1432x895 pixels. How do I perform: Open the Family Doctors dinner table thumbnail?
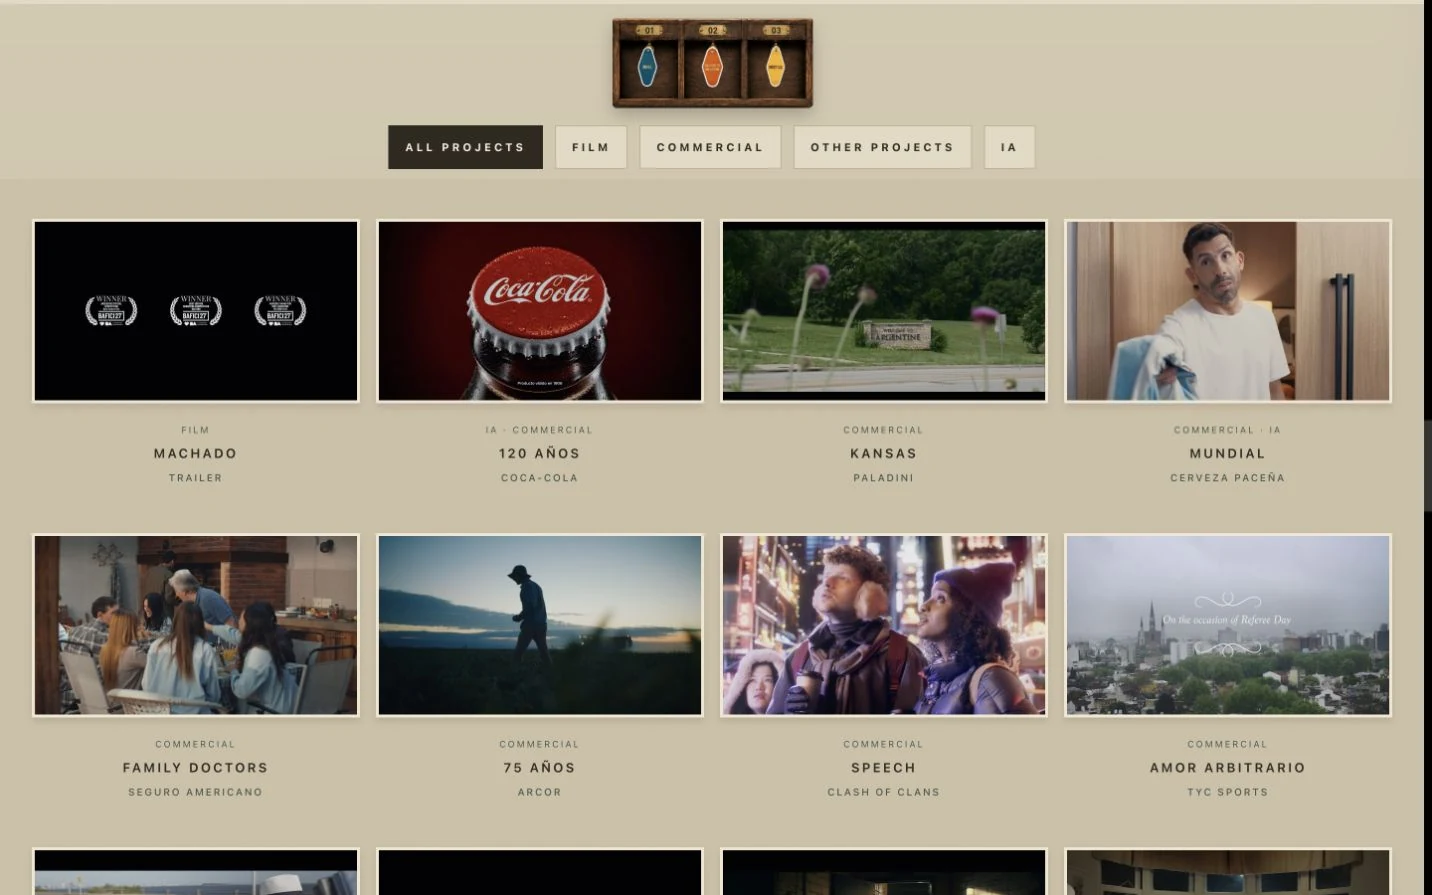point(196,625)
